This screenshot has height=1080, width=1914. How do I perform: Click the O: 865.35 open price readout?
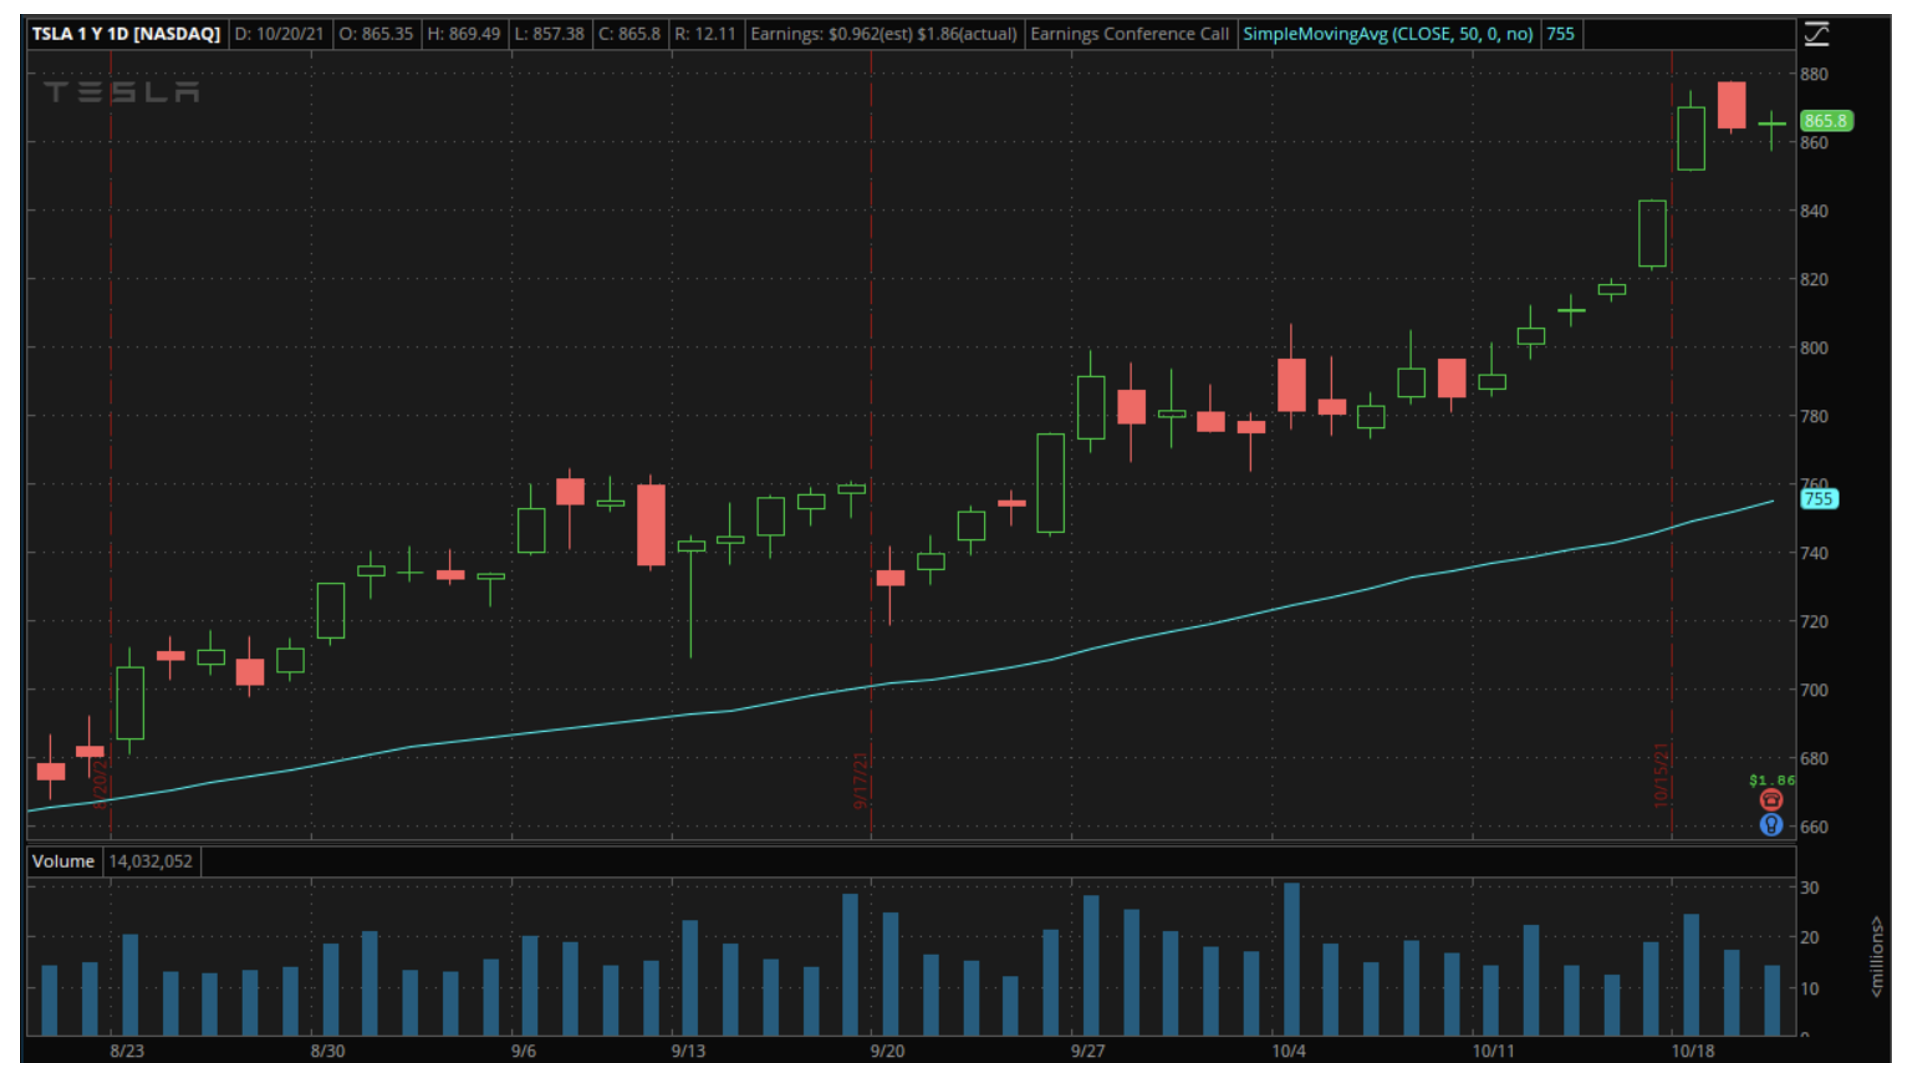(x=376, y=34)
